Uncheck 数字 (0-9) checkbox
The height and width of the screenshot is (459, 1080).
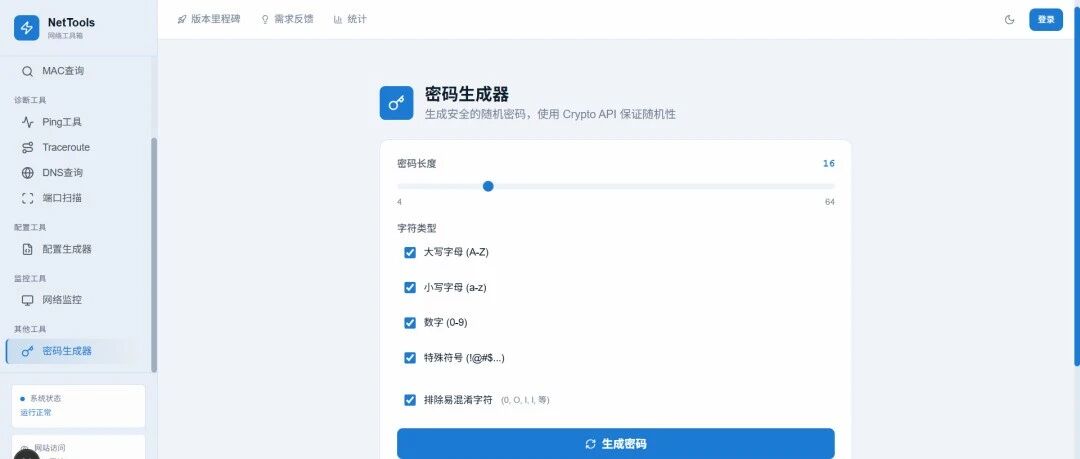(x=410, y=323)
